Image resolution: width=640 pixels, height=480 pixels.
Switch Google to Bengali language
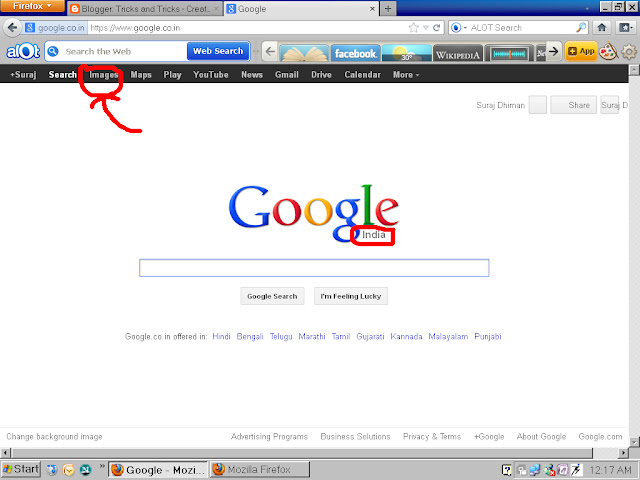click(250, 337)
